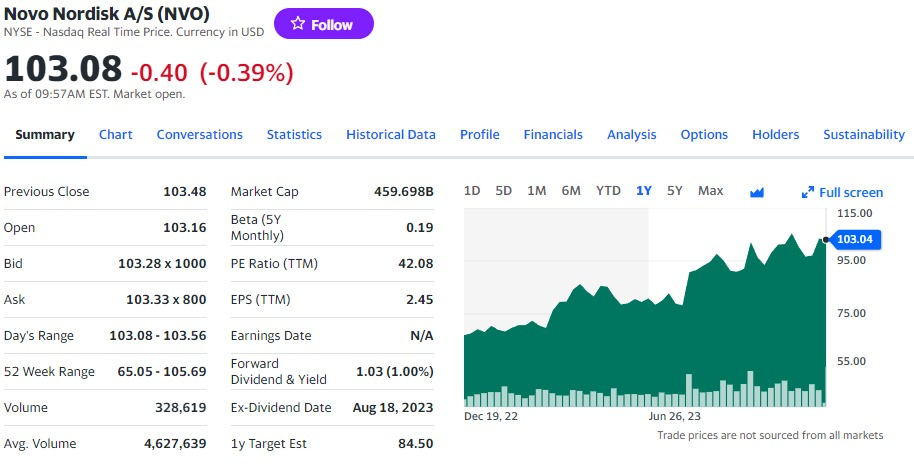Click the Bid value 103.28 x 1000

162,263
